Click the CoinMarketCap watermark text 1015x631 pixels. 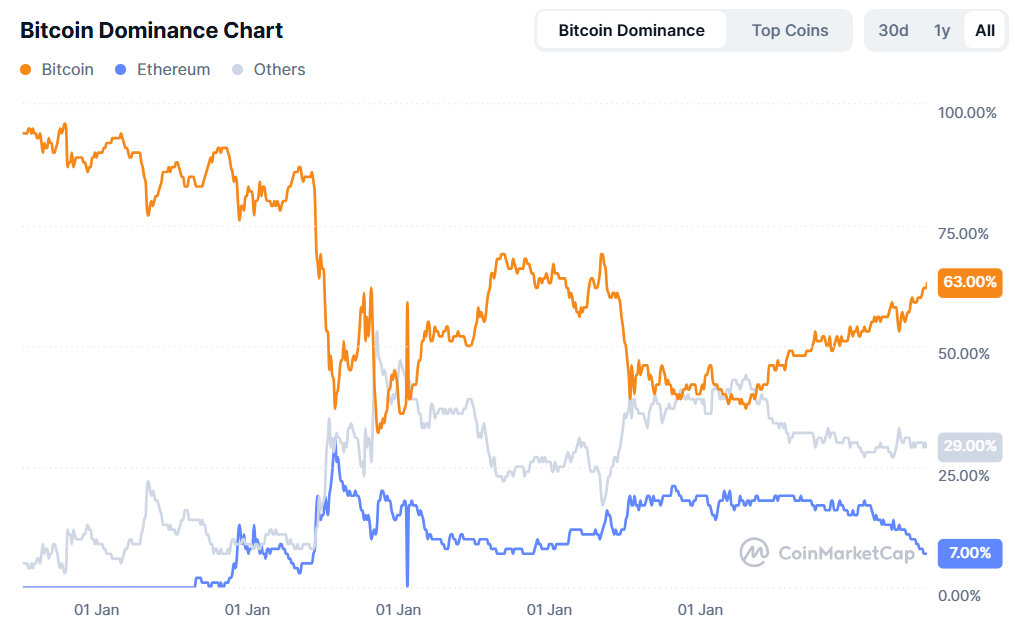point(845,553)
